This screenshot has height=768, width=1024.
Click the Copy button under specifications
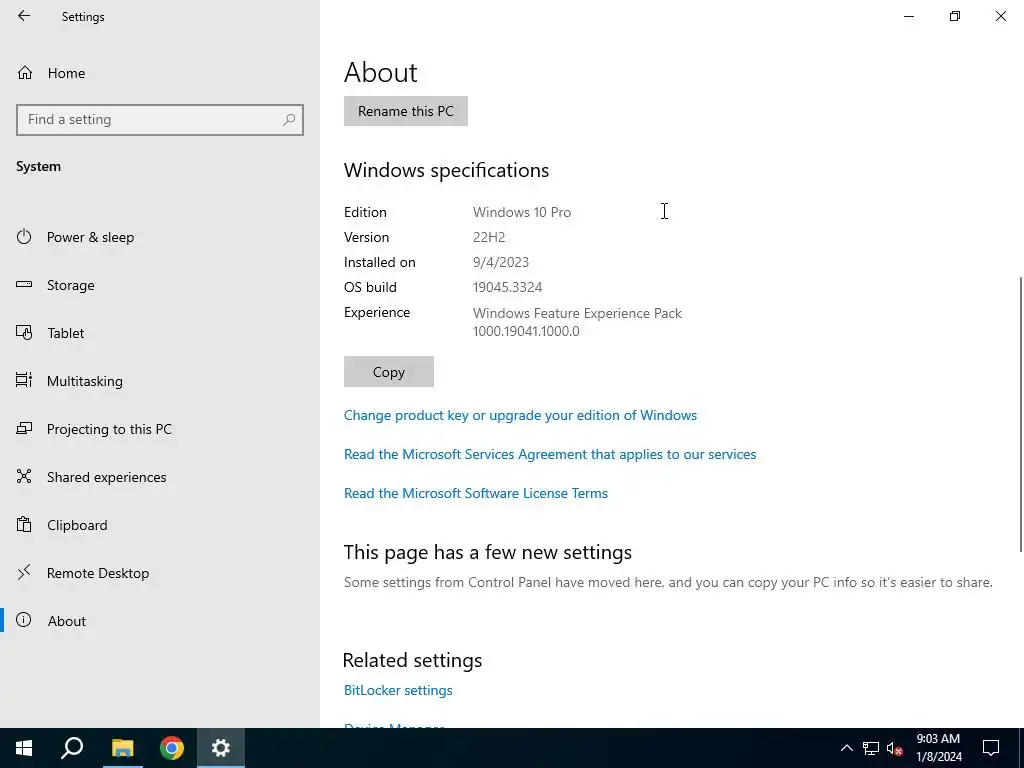click(x=389, y=372)
